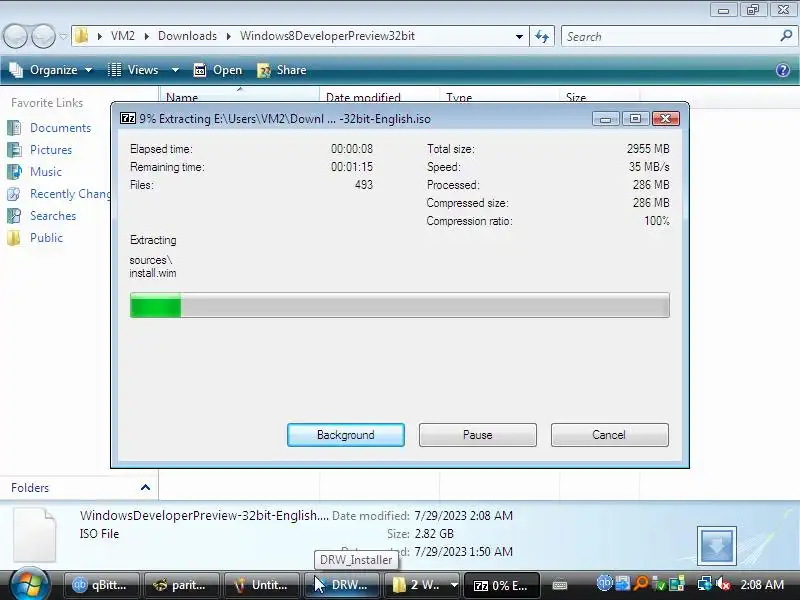Click the Views toolbar button
The image size is (800, 600).
(x=134, y=70)
